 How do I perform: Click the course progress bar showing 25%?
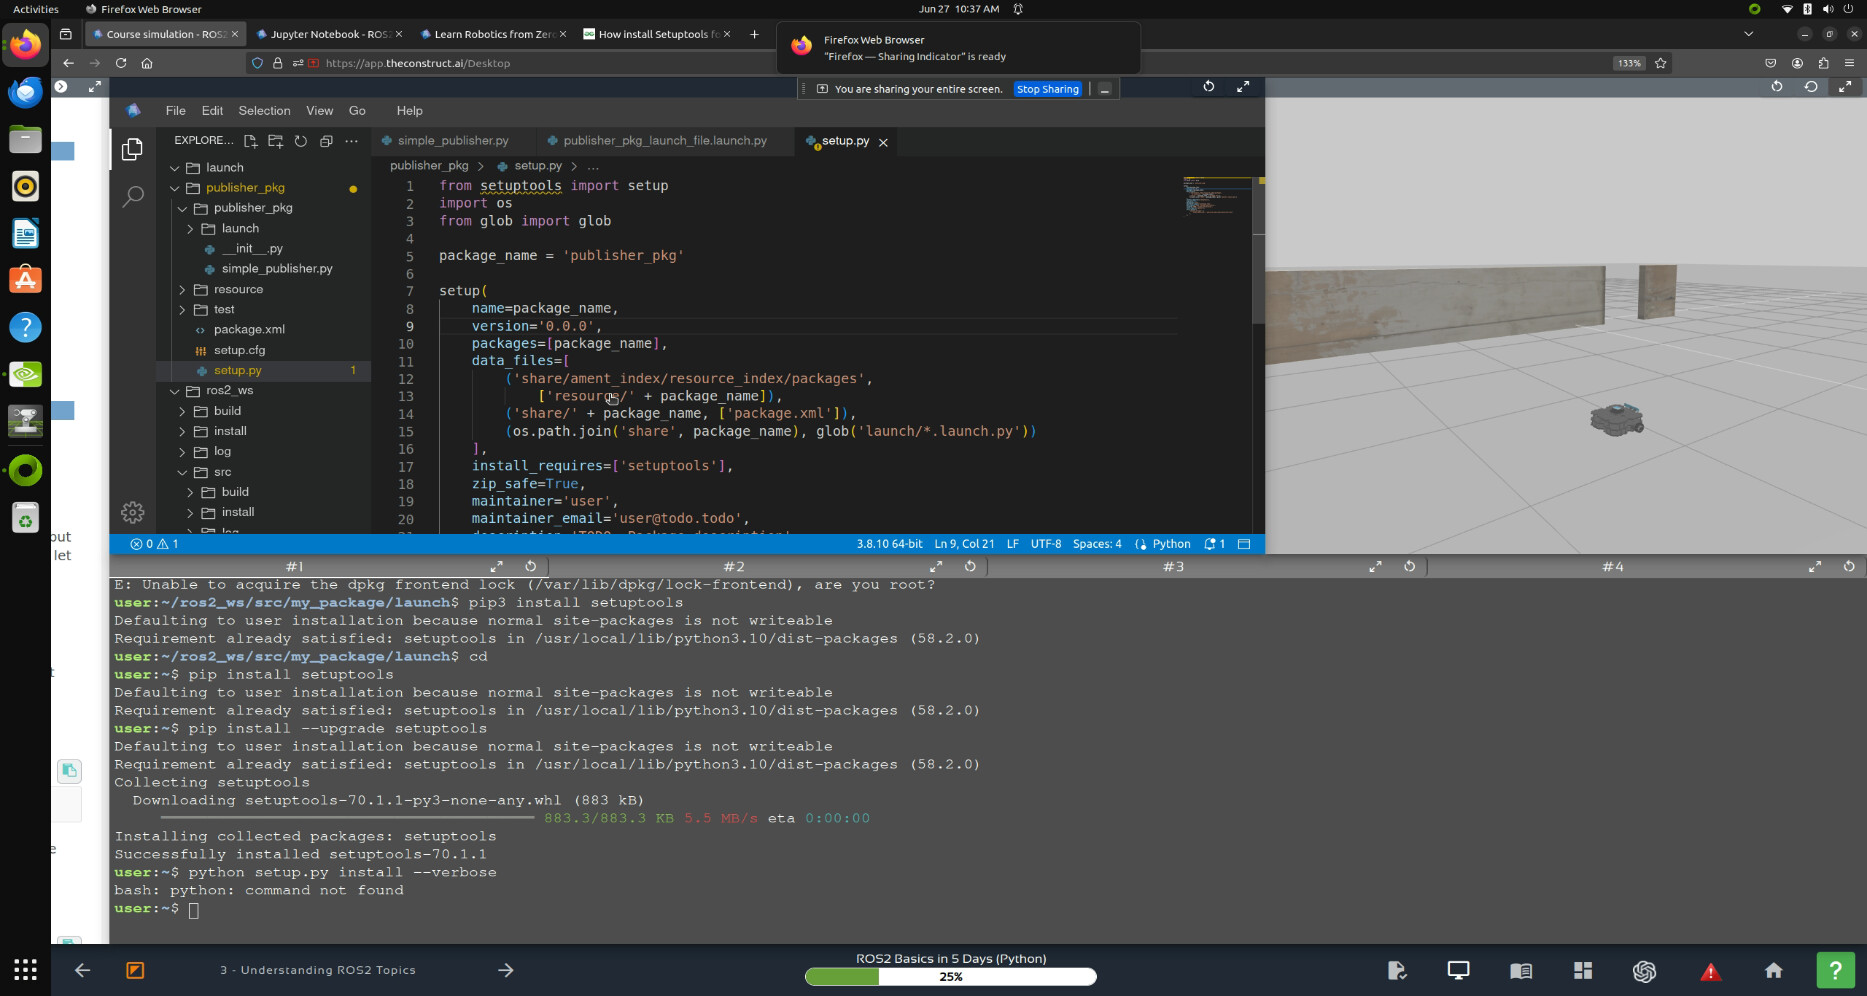(x=950, y=976)
